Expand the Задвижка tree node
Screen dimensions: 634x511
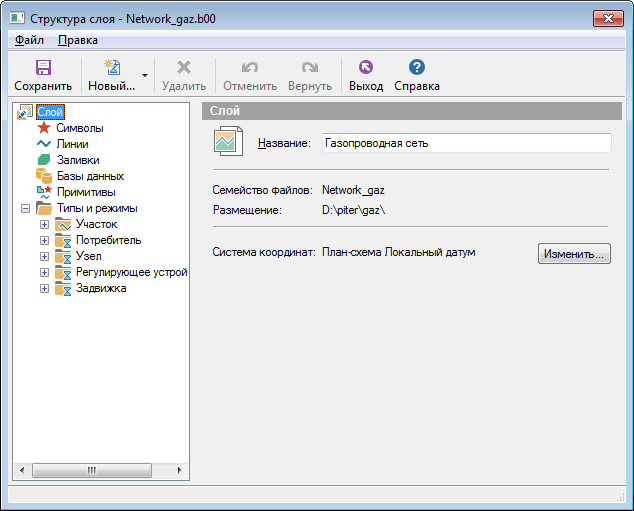click(x=44, y=288)
